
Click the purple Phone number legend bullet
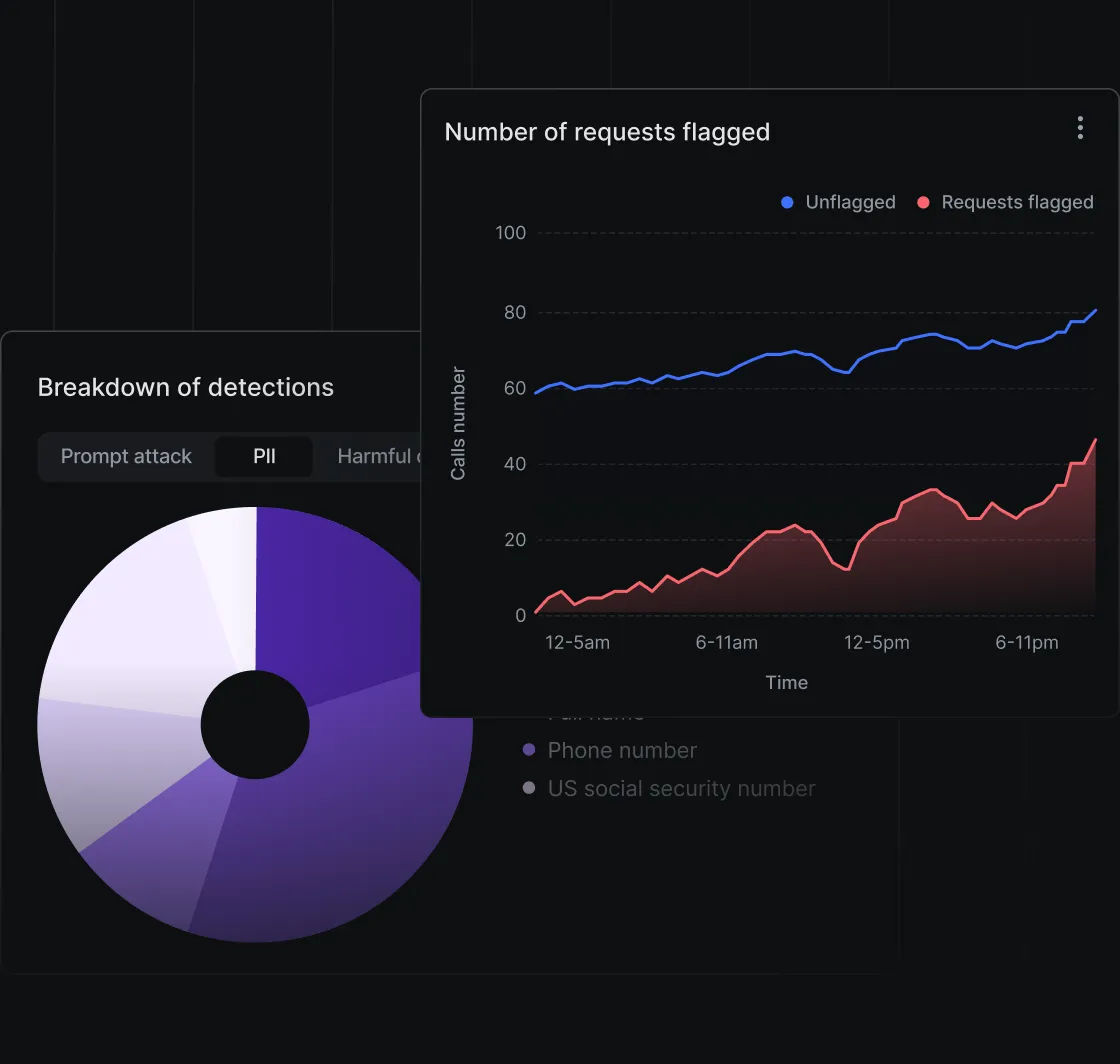(528, 750)
